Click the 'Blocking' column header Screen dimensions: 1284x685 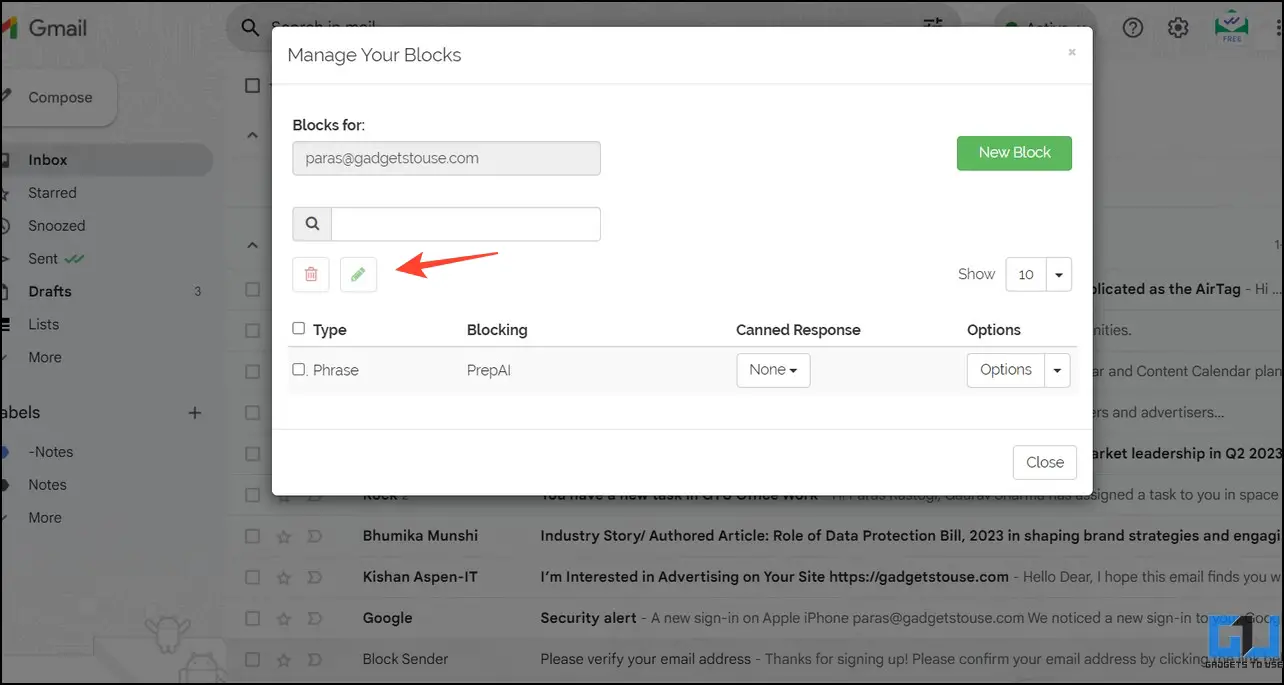coord(497,330)
